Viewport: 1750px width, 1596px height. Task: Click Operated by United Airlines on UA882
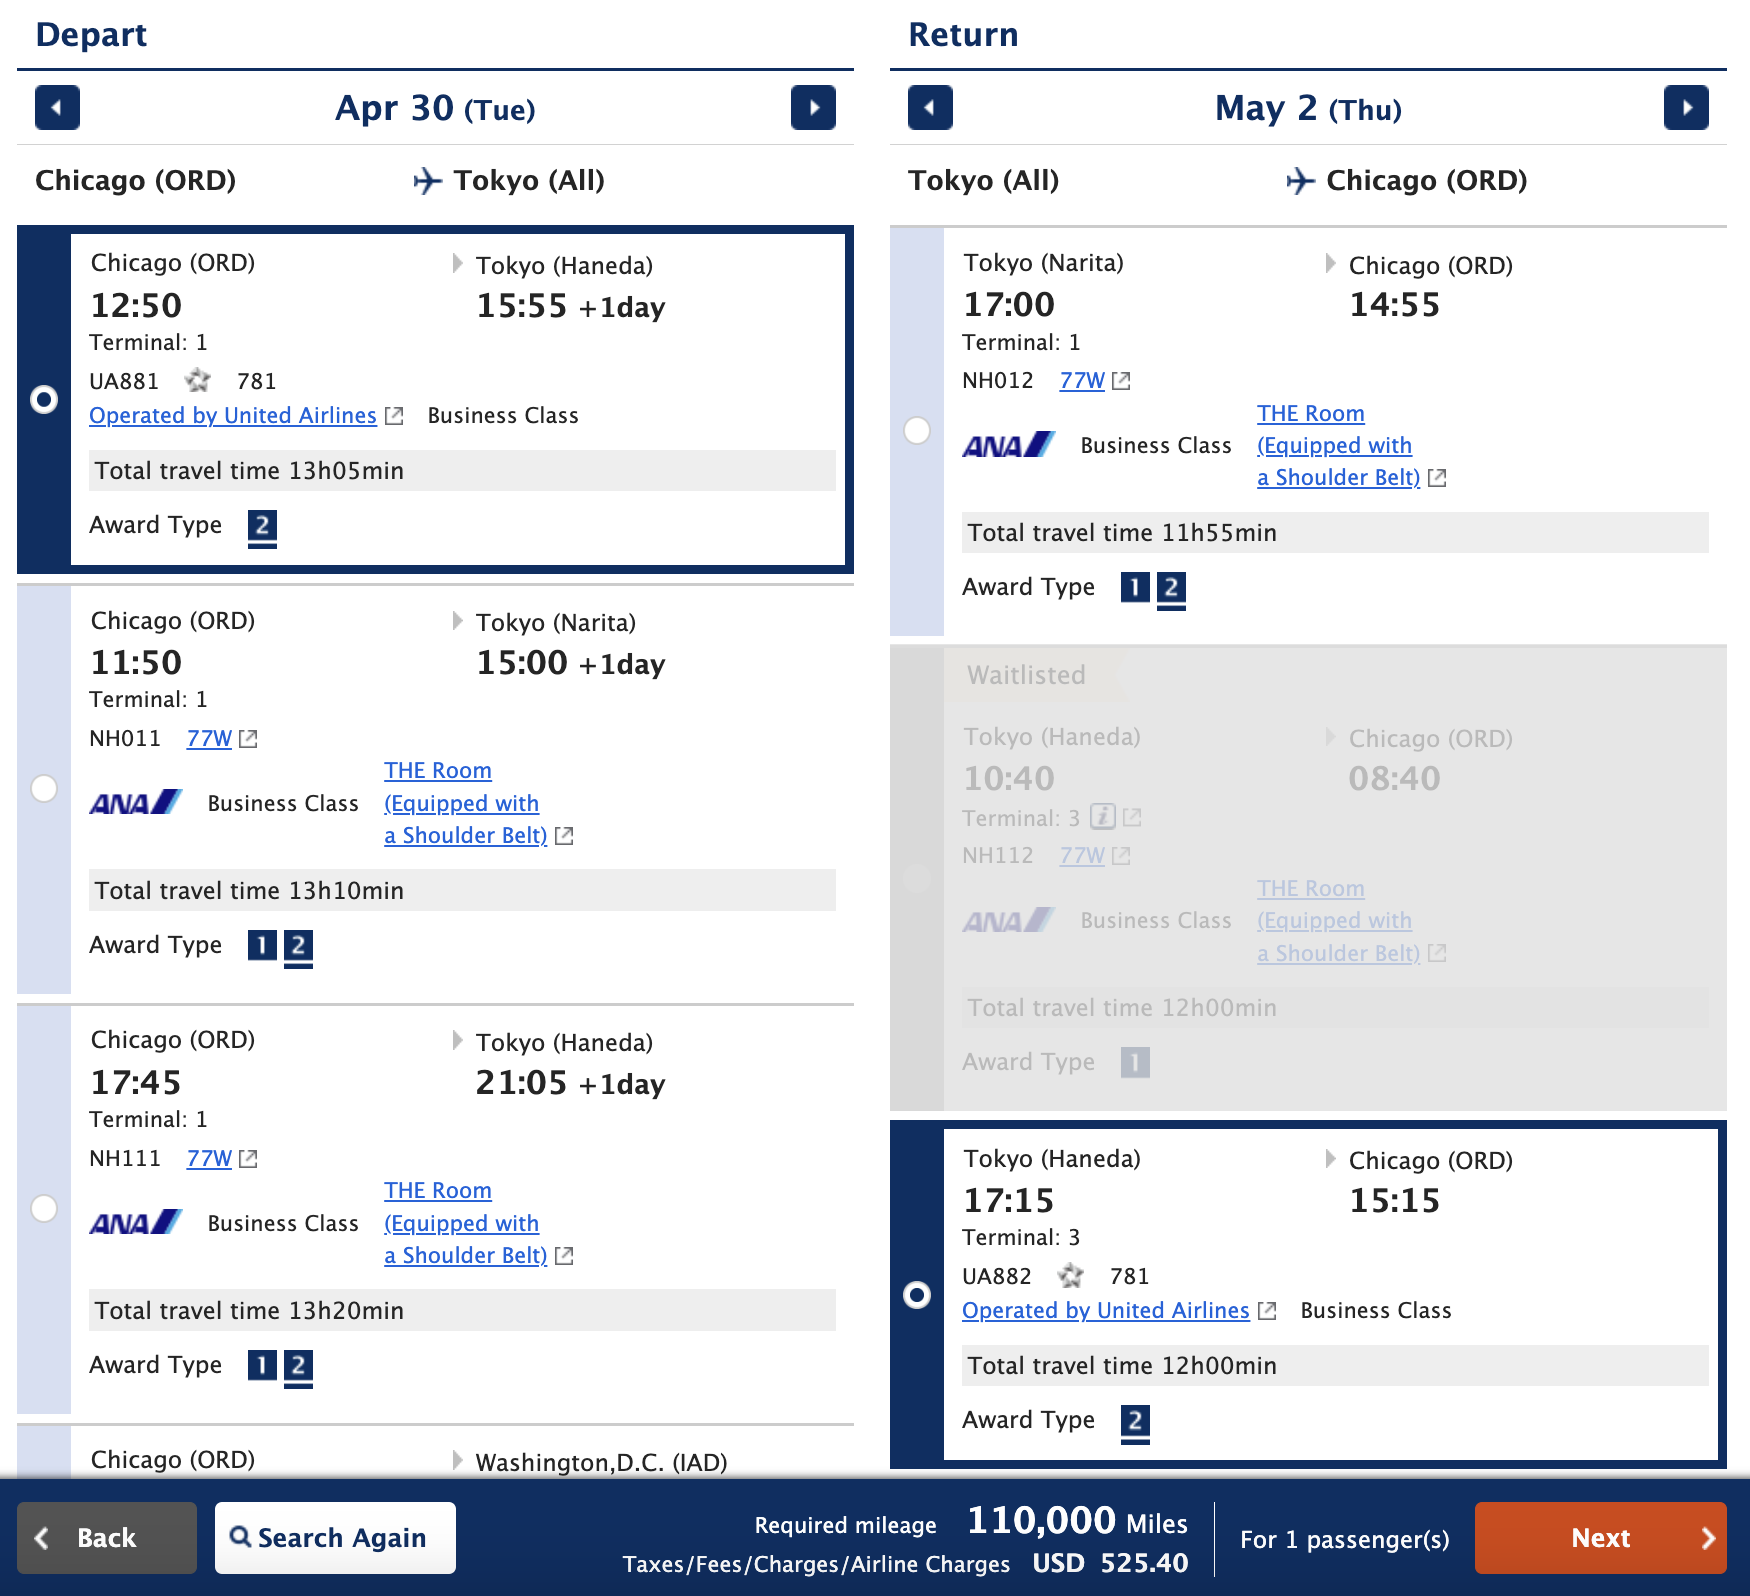click(1103, 1310)
